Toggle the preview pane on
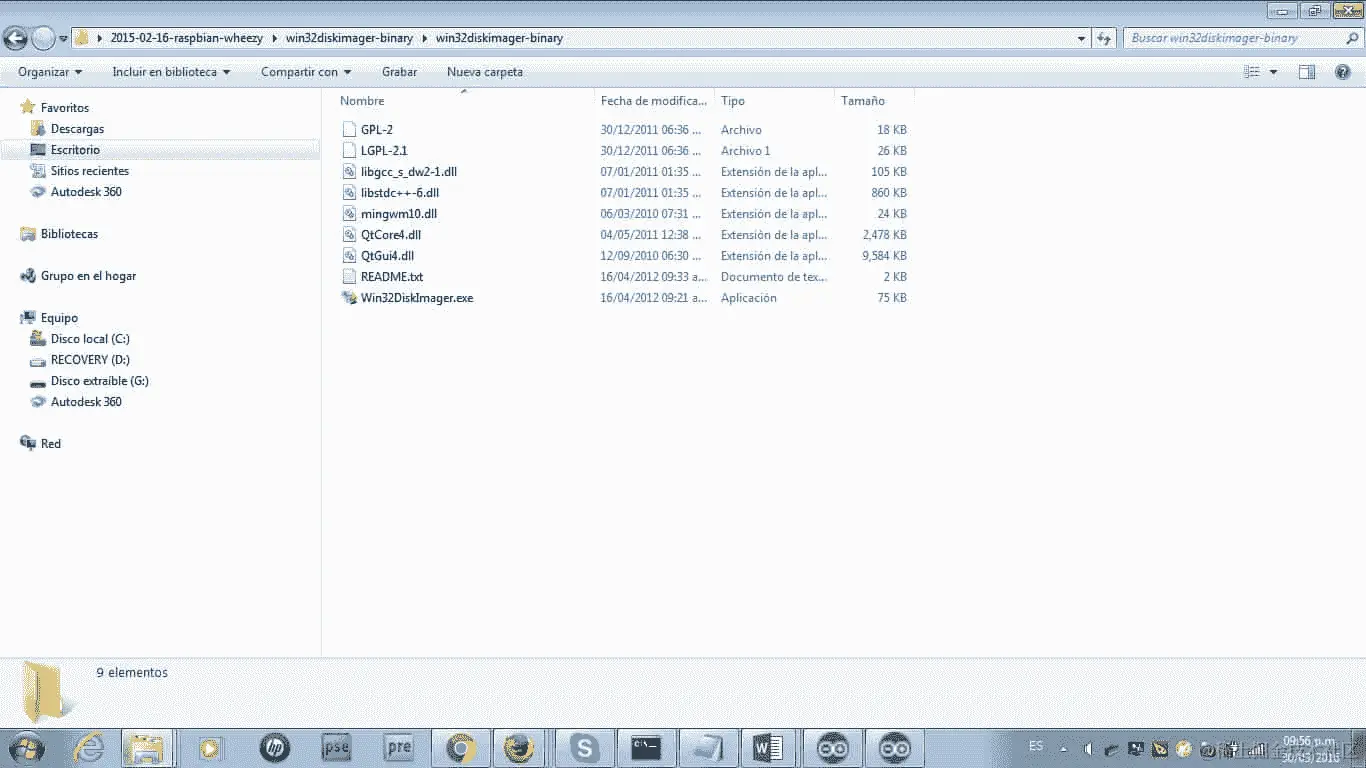This screenshot has width=1366, height=768. point(1306,71)
